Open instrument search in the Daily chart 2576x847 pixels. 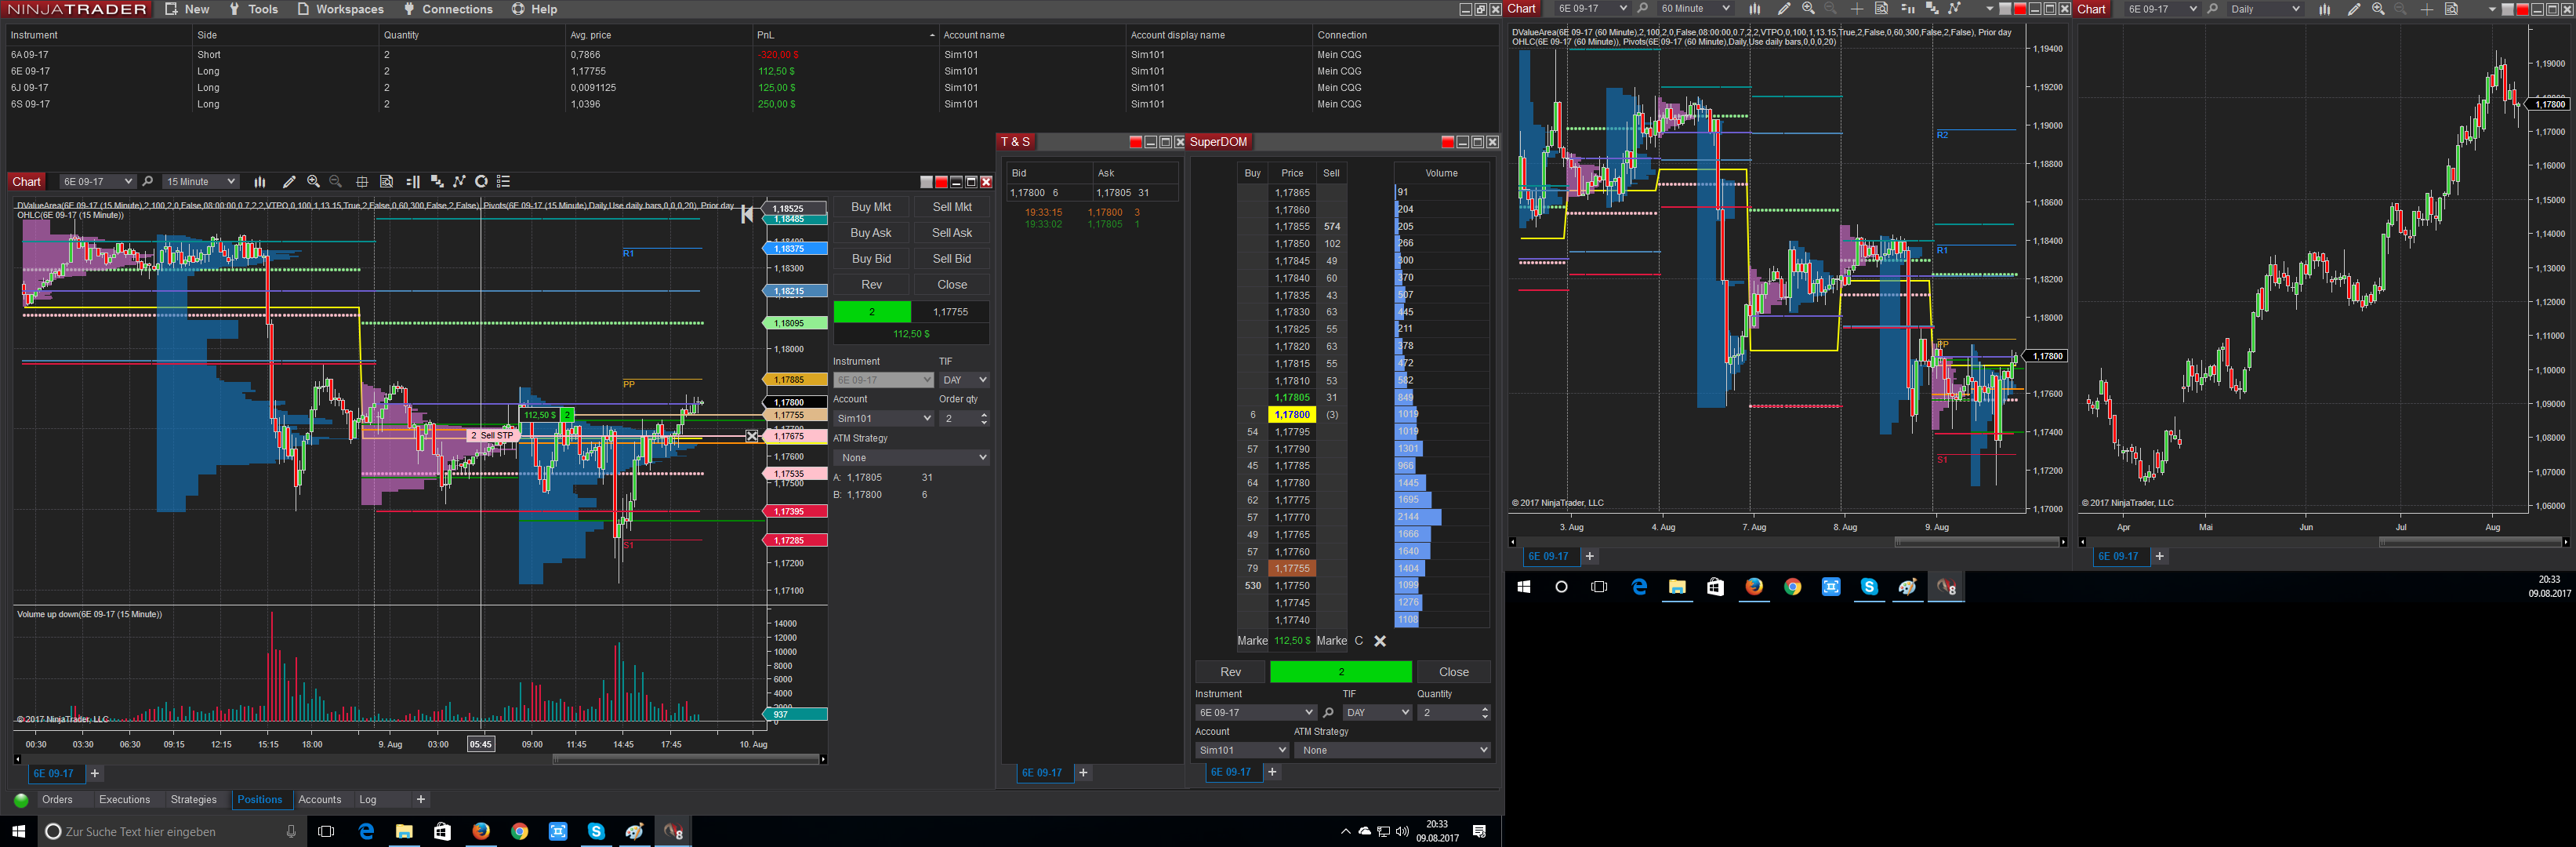click(2212, 9)
